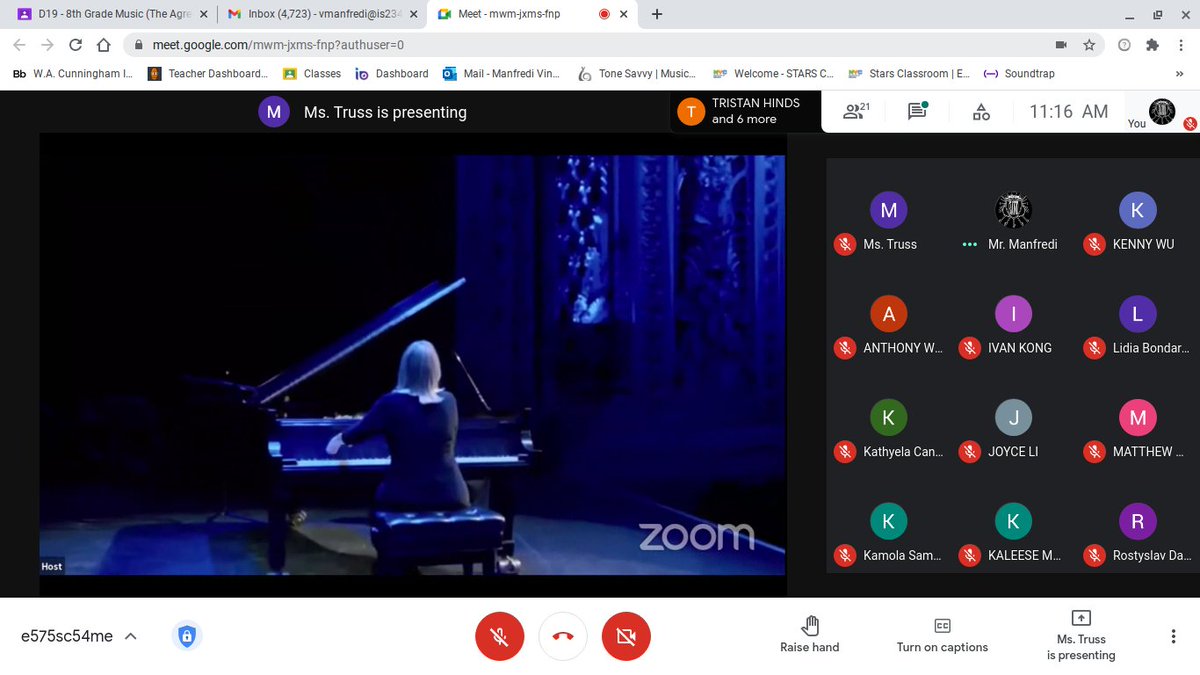Close the Gmail Inbox tab
The width and height of the screenshot is (1200, 675).
tap(414, 14)
